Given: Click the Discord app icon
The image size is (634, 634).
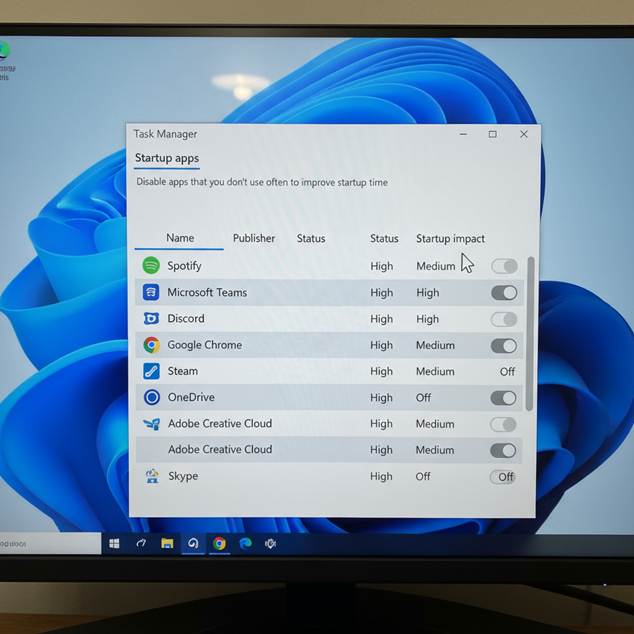Looking at the screenshot, I should coord(151,319).
